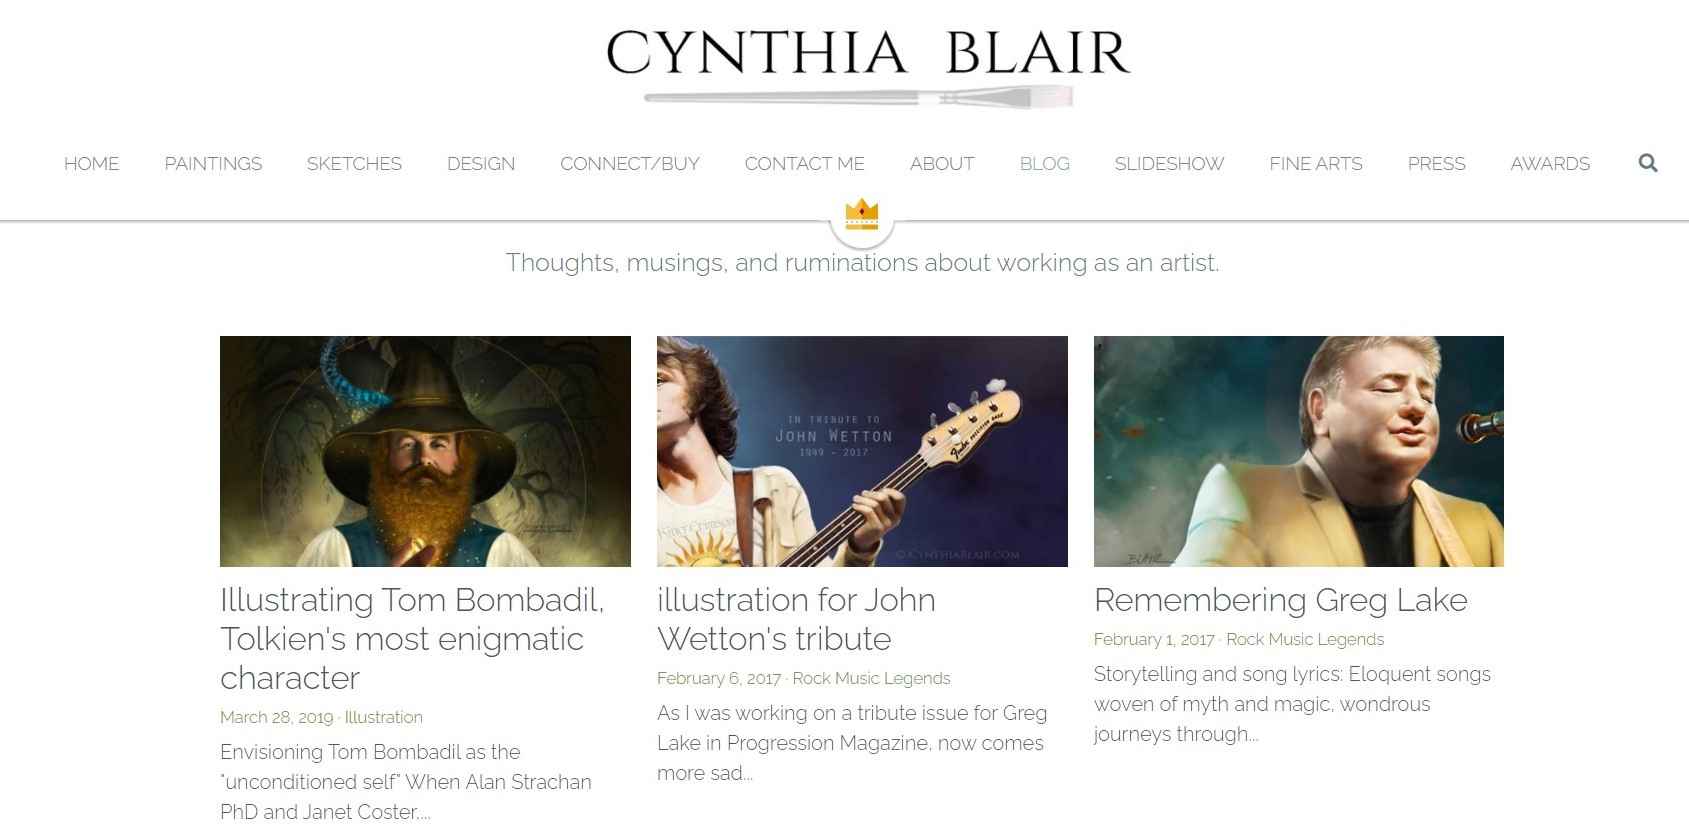
Task: Open the Contact Me page
Action: pos(804,164)
